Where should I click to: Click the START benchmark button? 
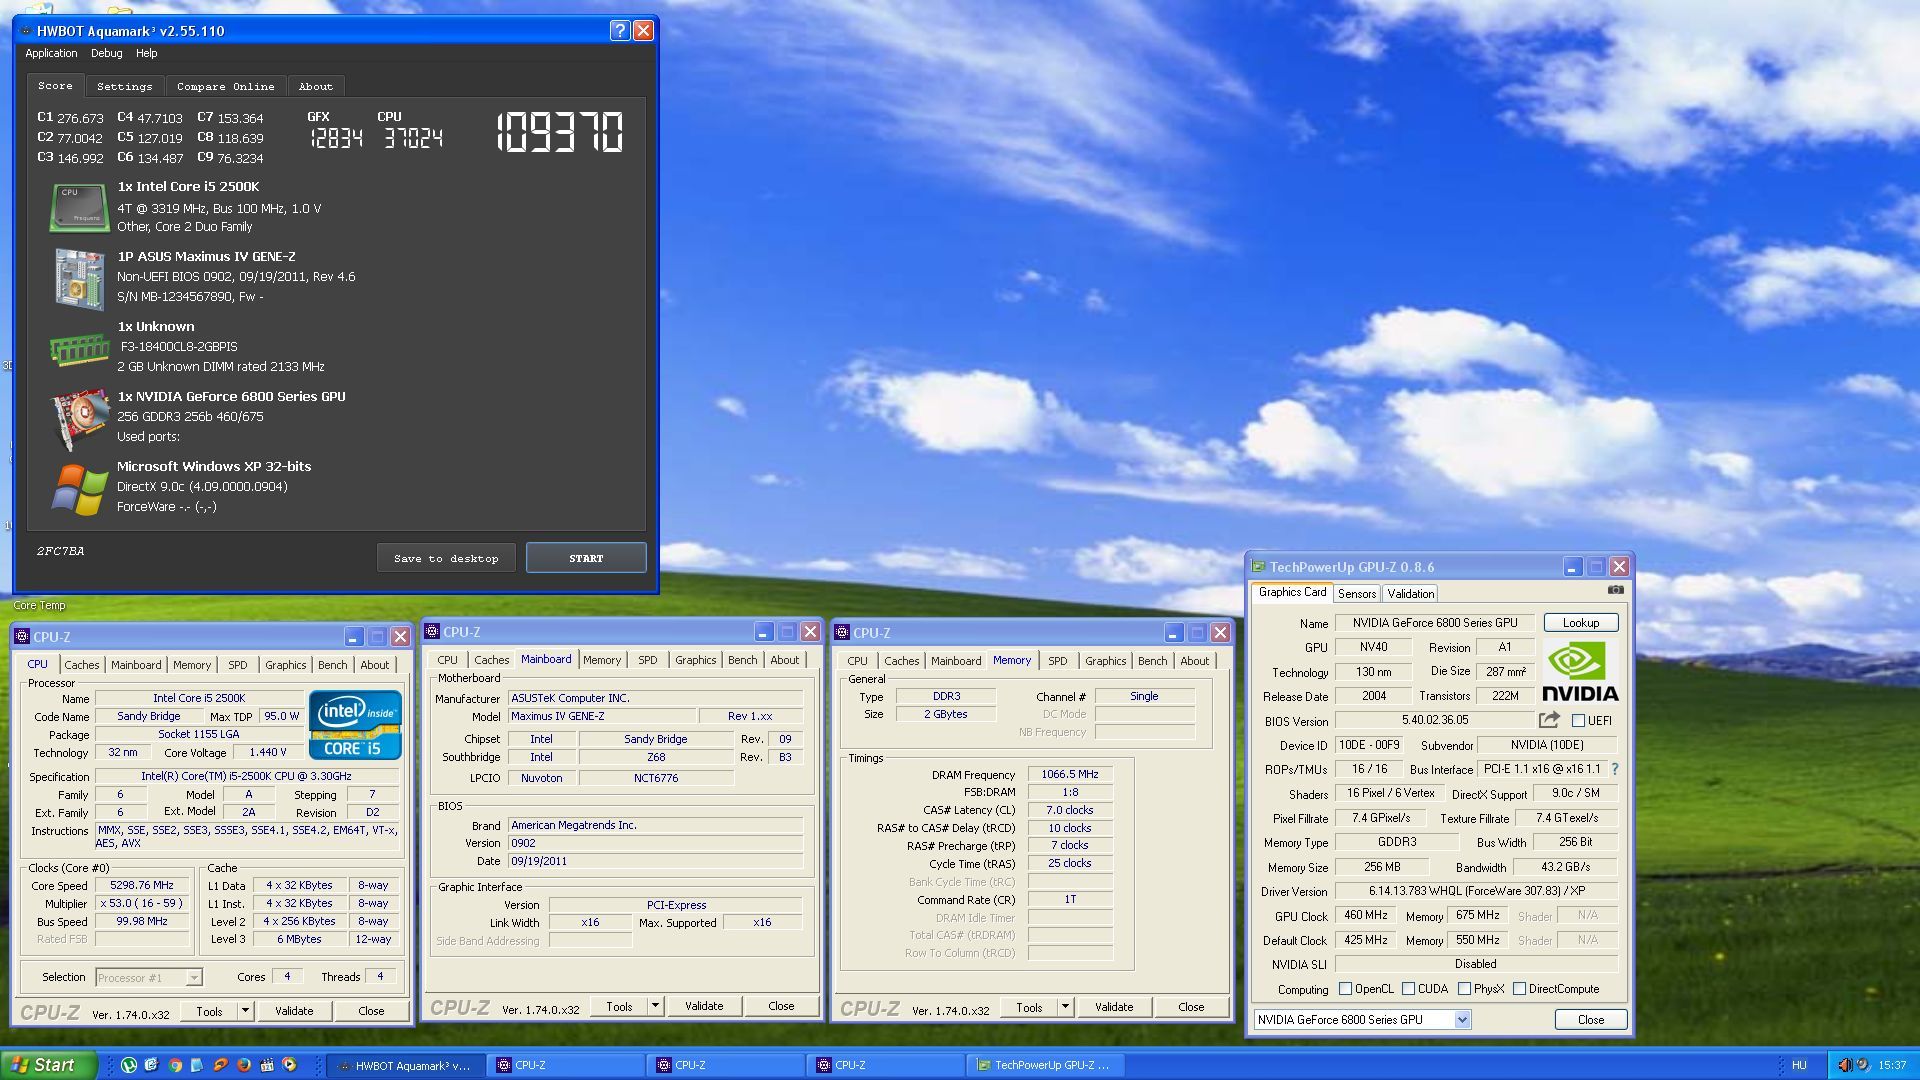point(586,558)
